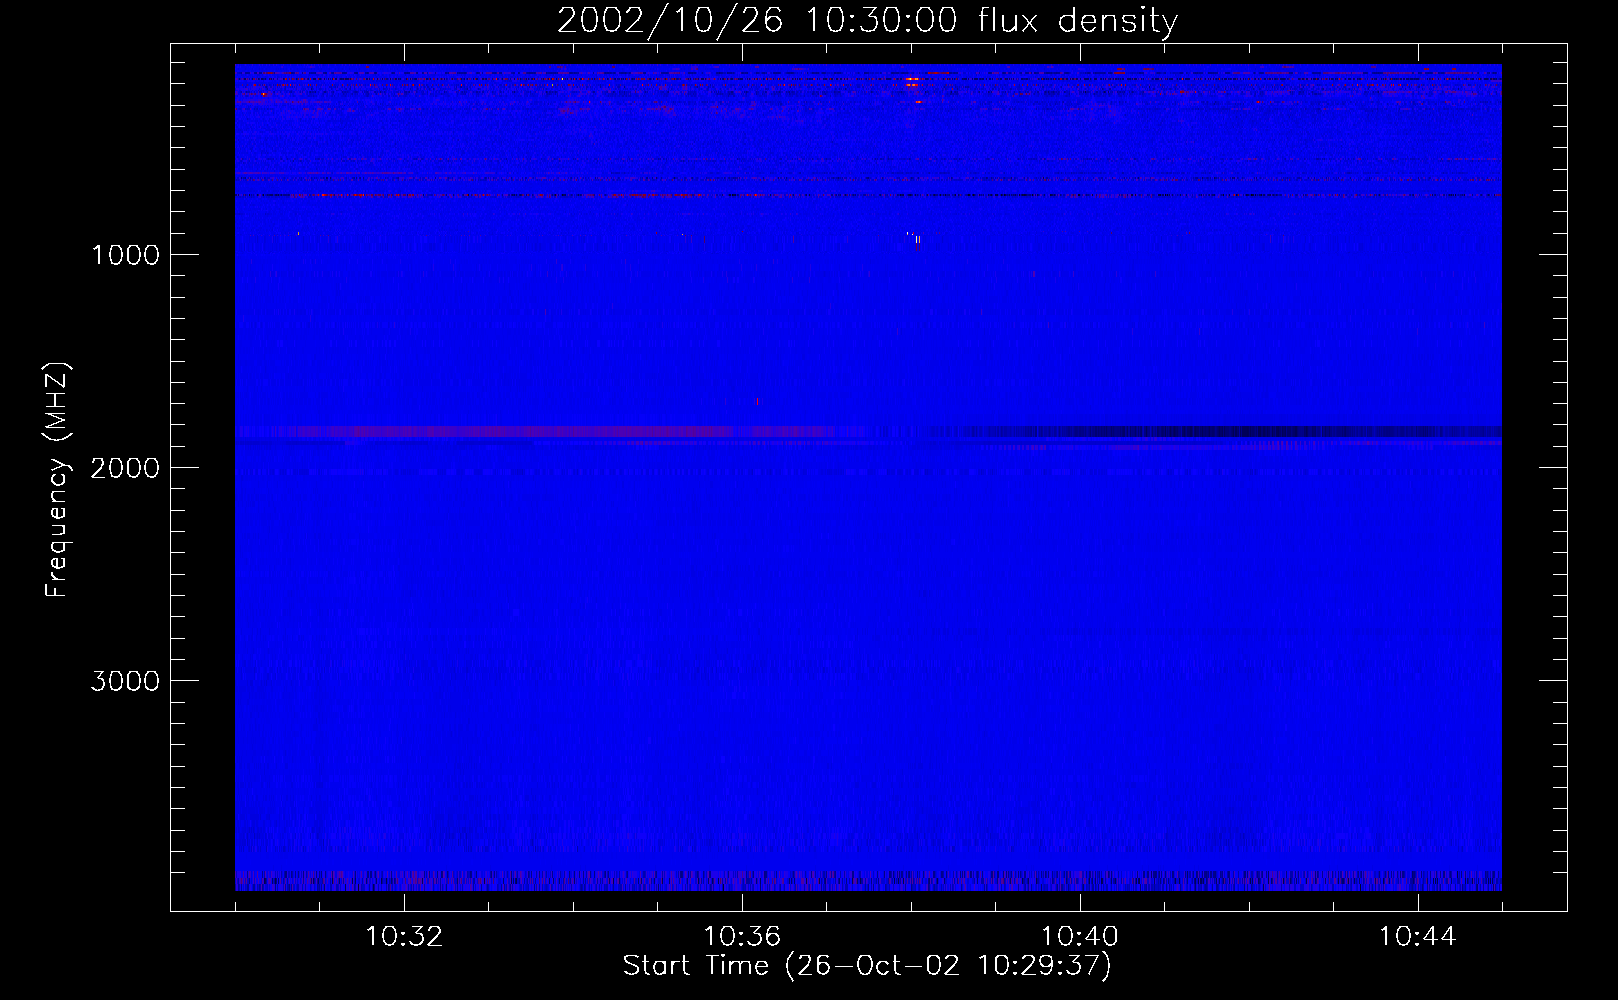Click the 10:32 time tick label

pos(404,937)
